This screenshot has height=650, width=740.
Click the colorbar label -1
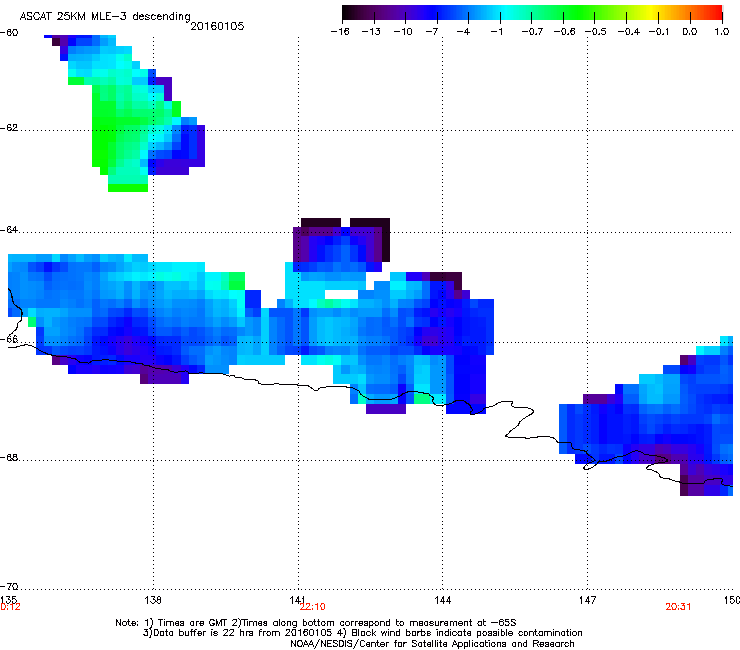pos(496,32)
